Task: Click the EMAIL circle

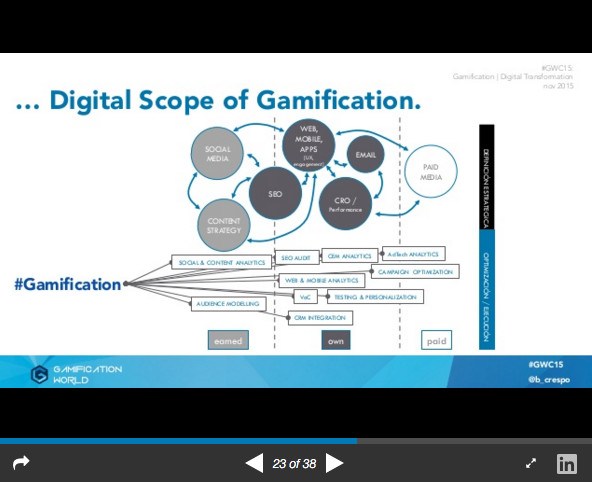Action: 365,154
